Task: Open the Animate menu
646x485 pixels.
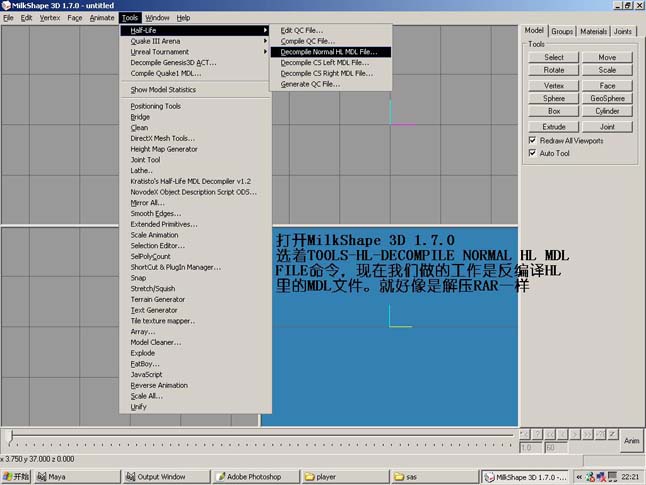Action: coord(102,18)
